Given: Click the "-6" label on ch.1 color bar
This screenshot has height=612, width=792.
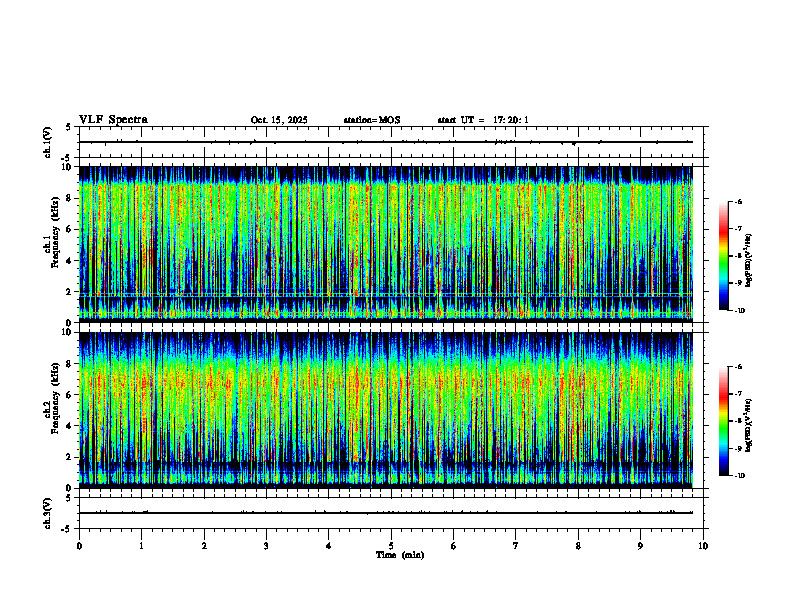Looking at the screenshot, I should click(x=738, y=202).
